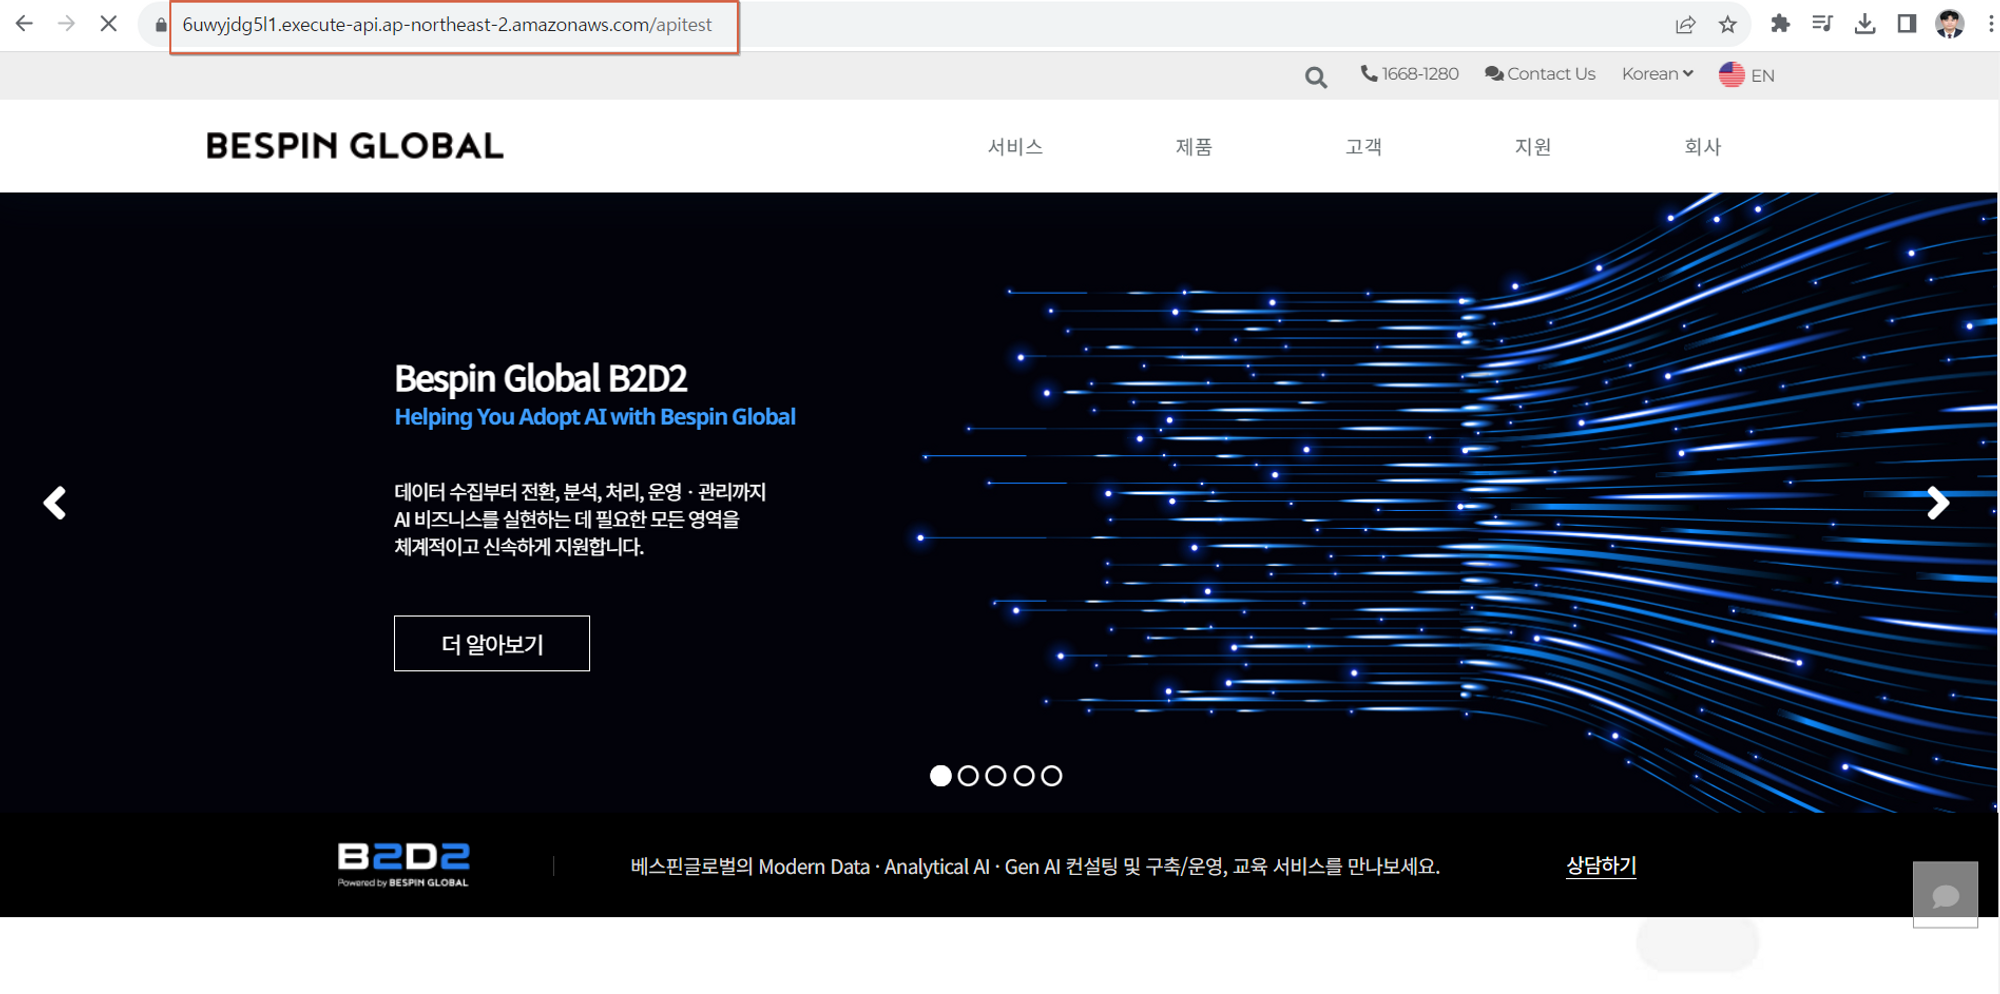Open the Chrome three-dot menu

pos(1990,23)
